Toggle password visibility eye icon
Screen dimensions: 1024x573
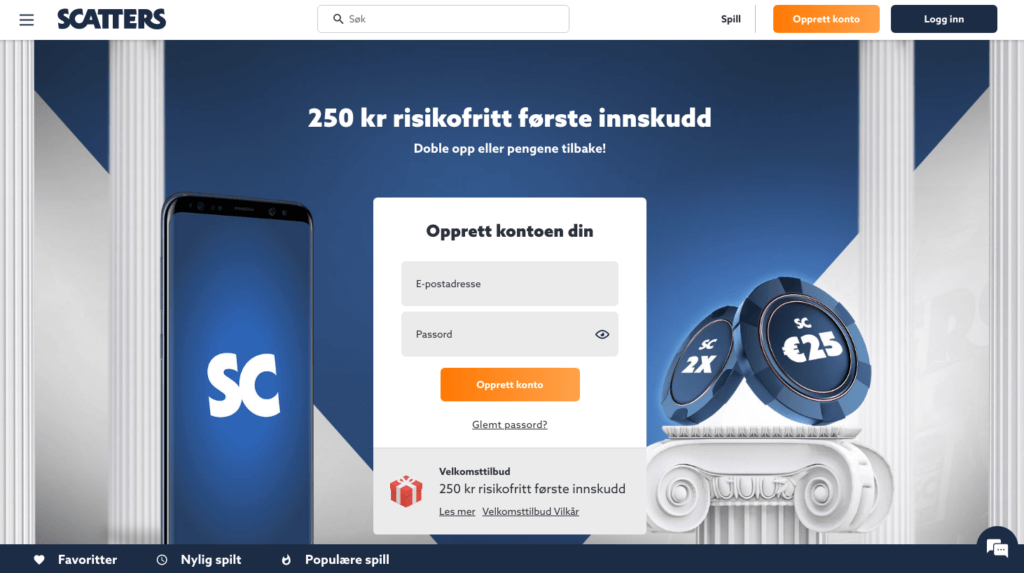[602, 335]
